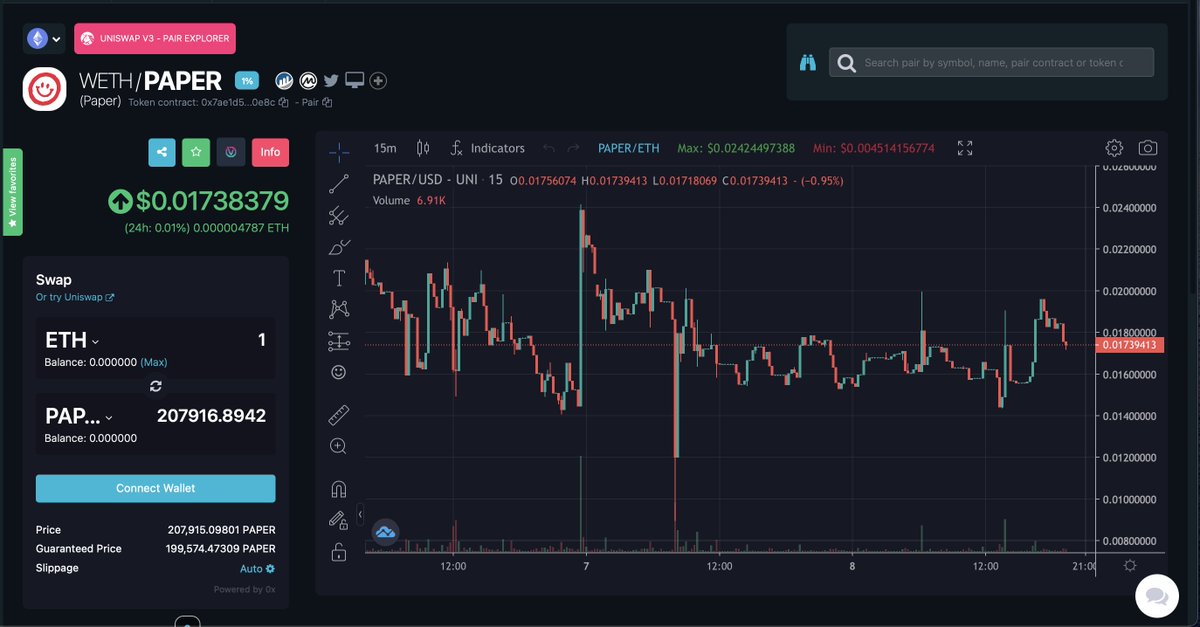The width and height of the screenshot is (1200, 627).
Task: Click the PAPER amount field 207916.8942
Action: (x=211, y=416)
